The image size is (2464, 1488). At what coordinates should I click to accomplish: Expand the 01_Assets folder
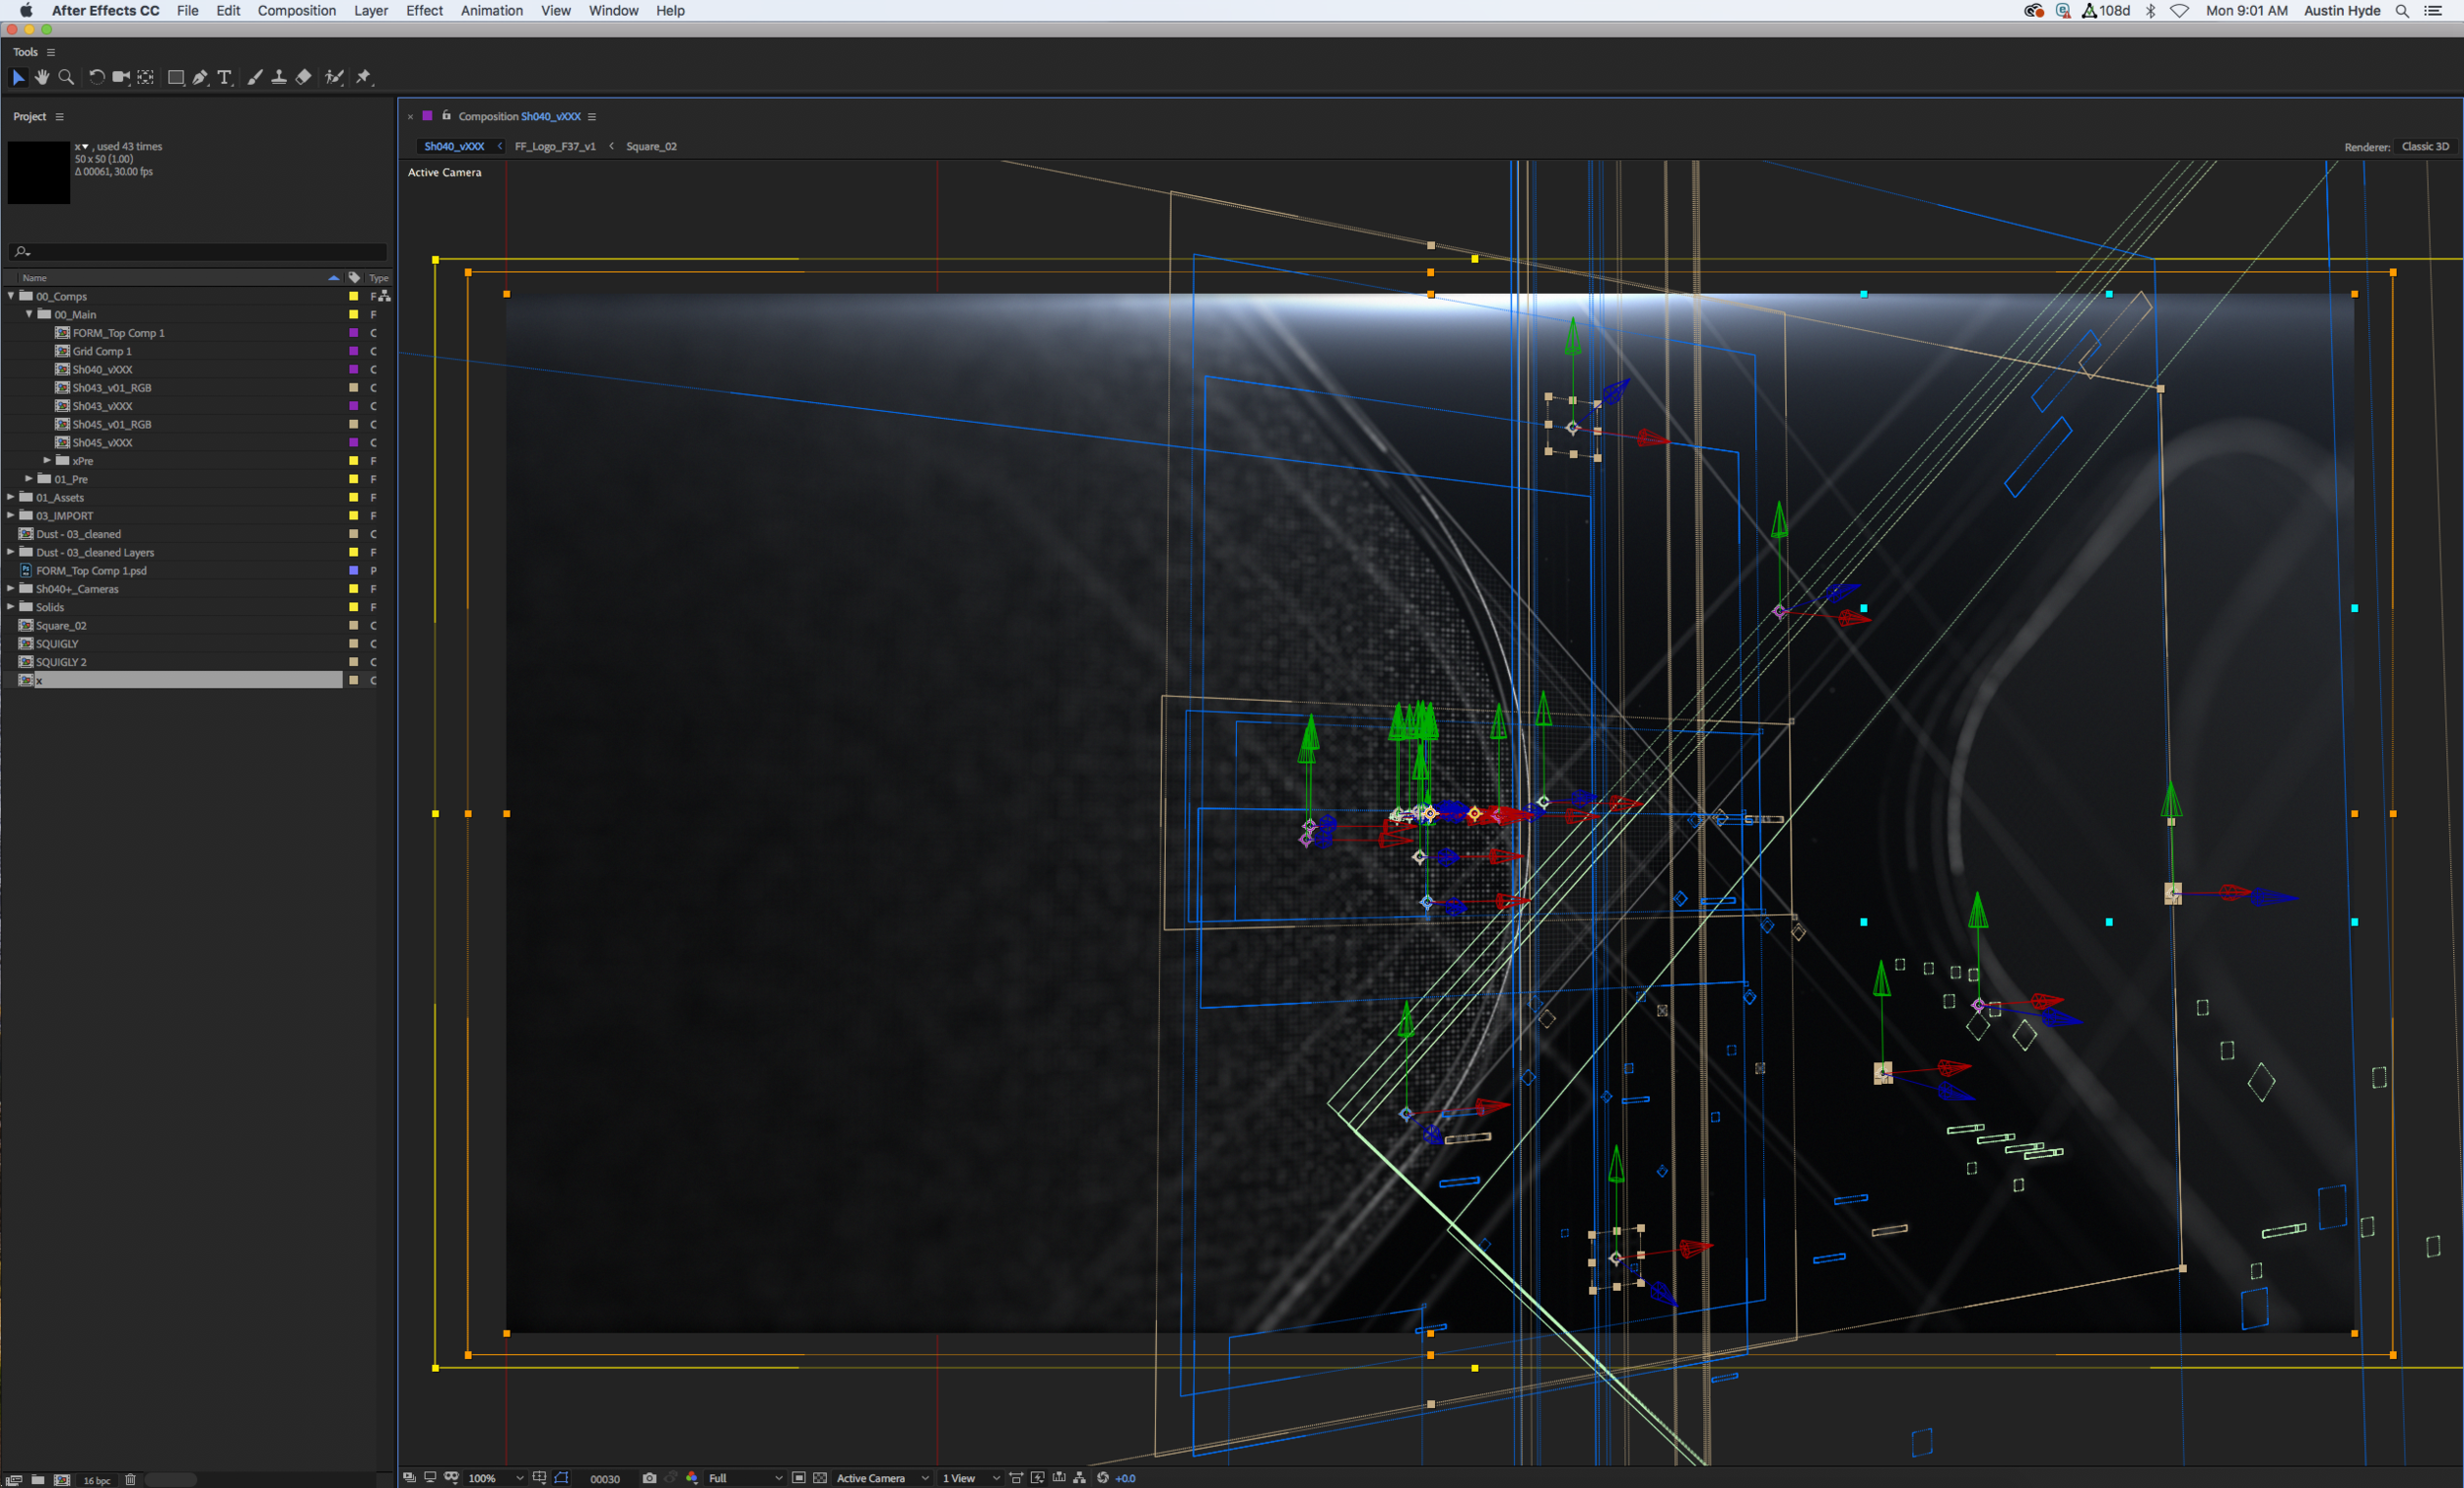click(11, 497)
